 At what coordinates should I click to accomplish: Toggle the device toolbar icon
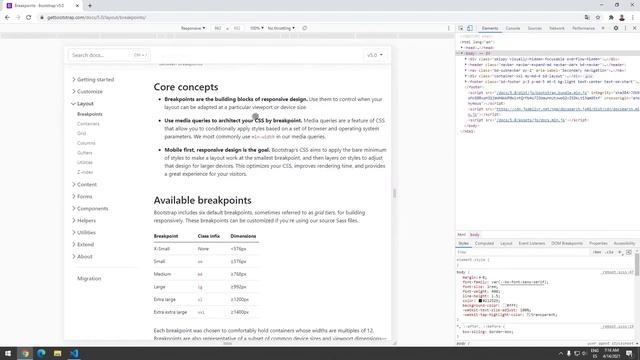(470, 28)
